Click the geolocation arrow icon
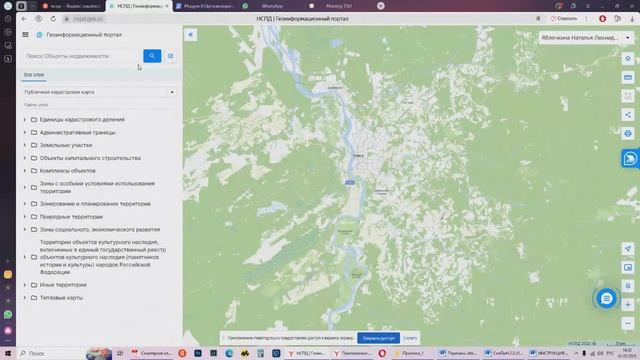640x360 pixels. [x=628, y=249]
